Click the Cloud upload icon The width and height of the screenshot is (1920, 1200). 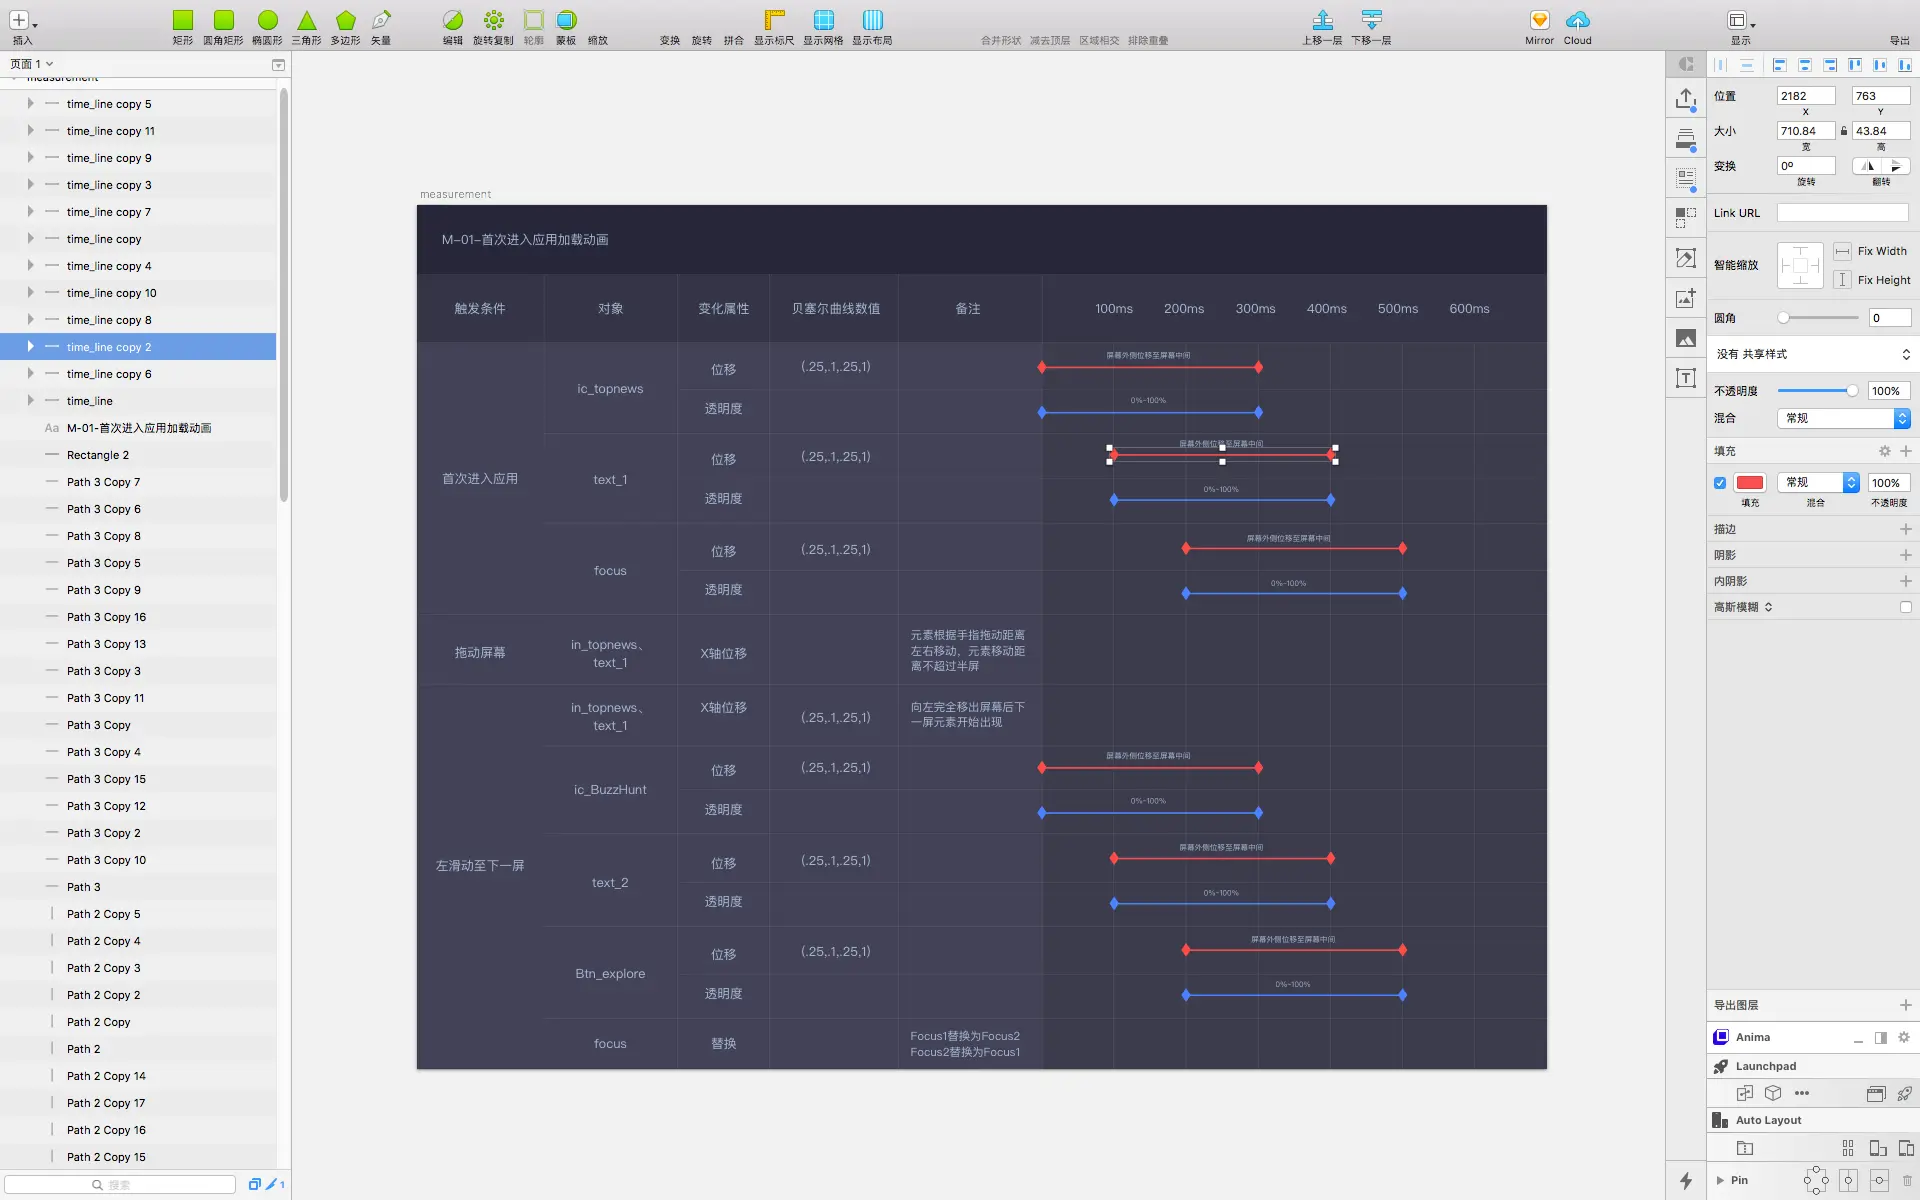pyautogui.click(x=1577, y=21)
